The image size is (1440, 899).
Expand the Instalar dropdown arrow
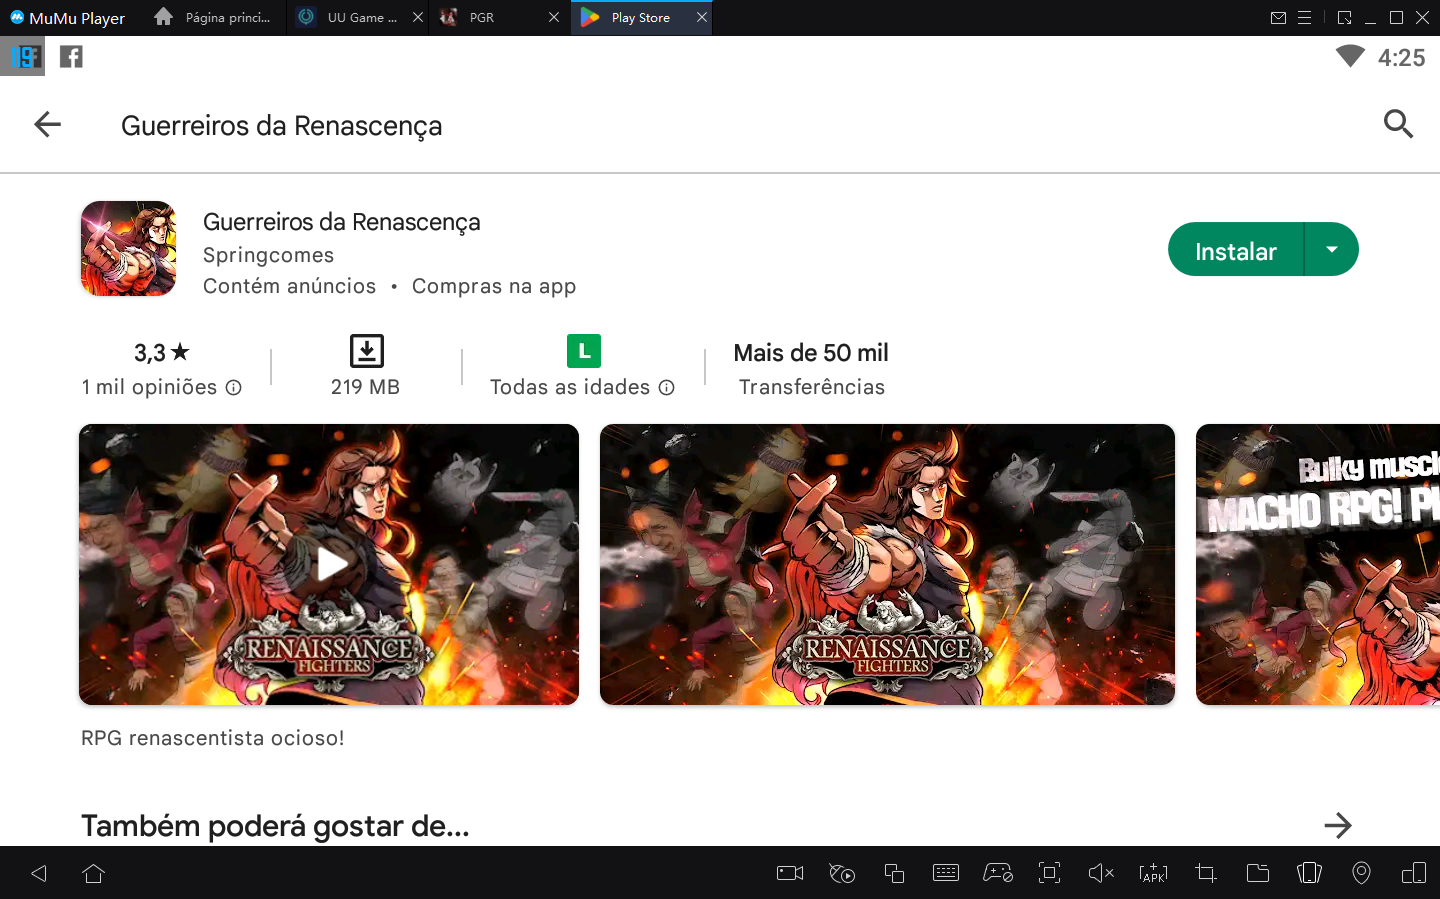[x=1332, y=249]
